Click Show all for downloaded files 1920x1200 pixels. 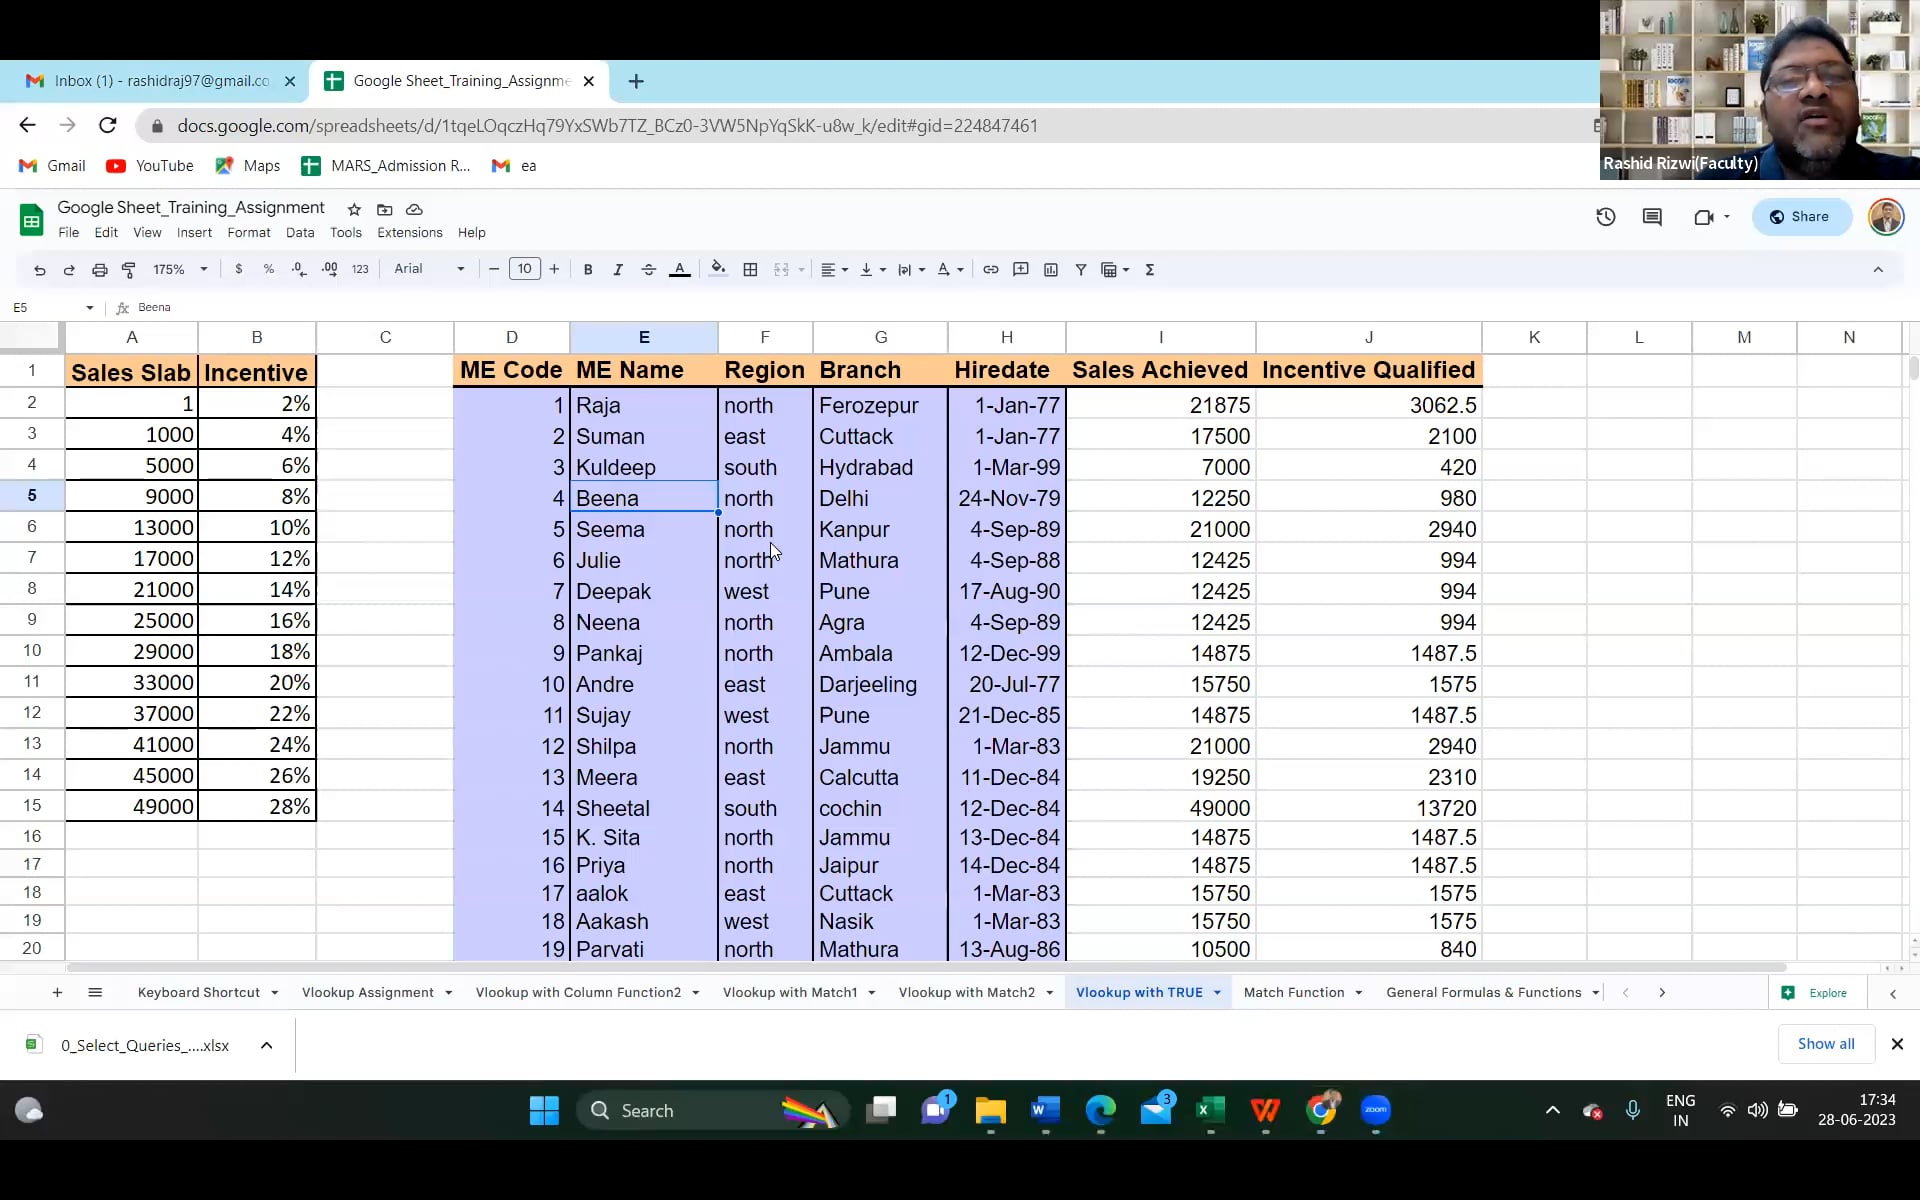(x=1825, y=1043)
